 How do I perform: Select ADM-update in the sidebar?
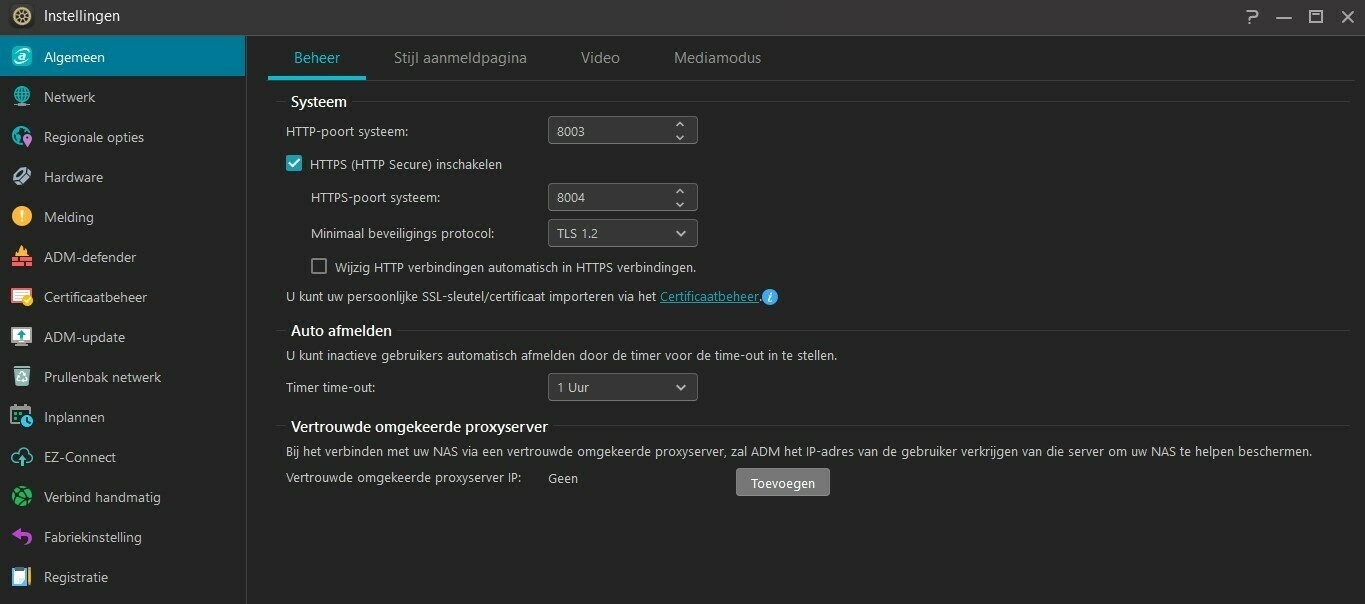(122, 337)
